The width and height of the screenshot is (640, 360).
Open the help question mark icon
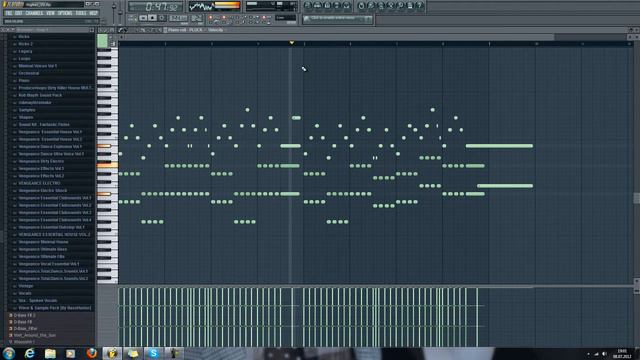[420, 5]
